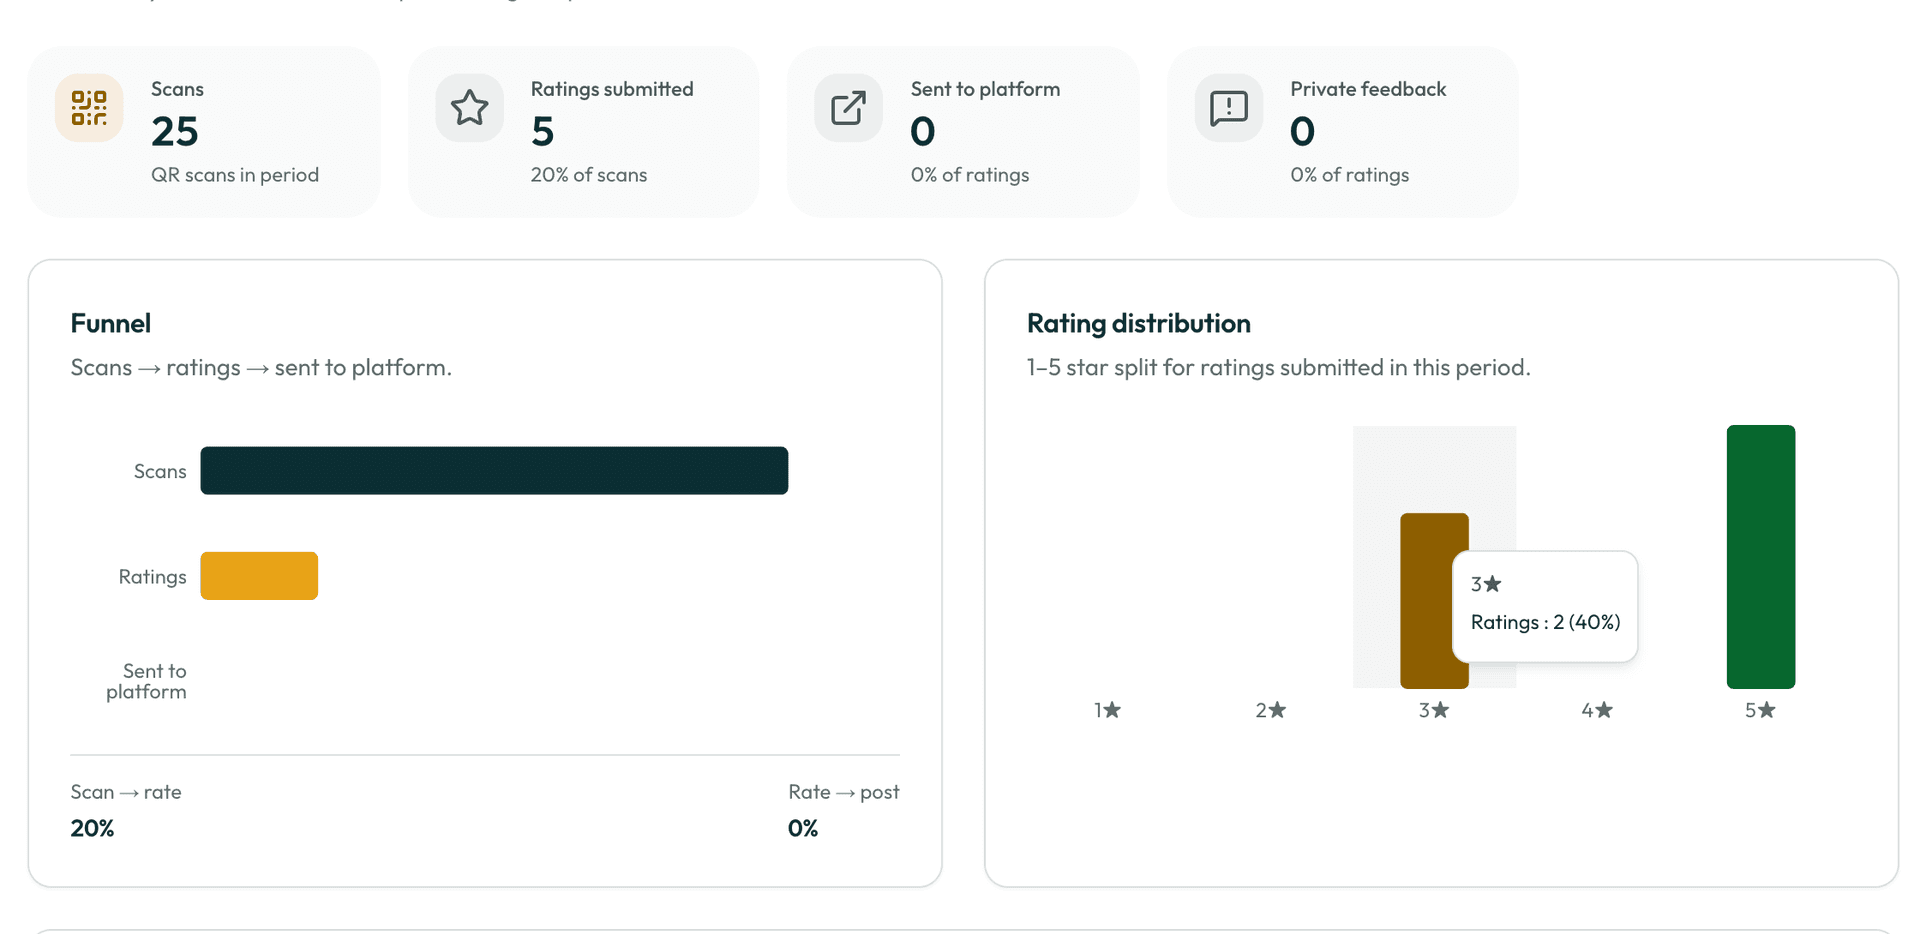Click the "Ratings : 2 (40%)" tooltip text
The image size is (1920, 934).
tap(1545, 622)
